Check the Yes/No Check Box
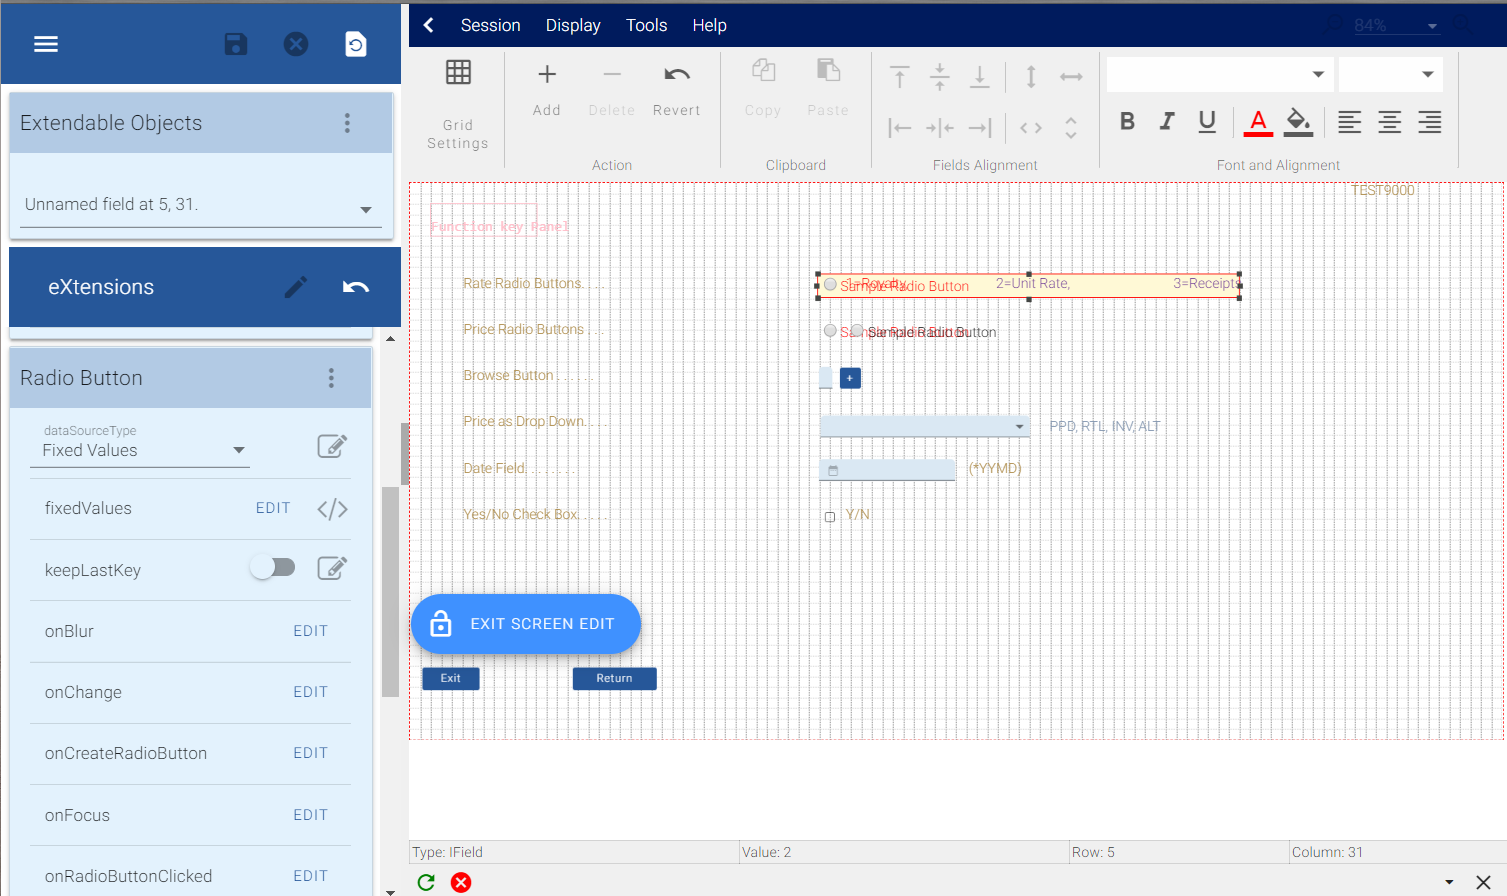Image resolution: width=1507 pixels, height=896 pixels. [830, 517]
